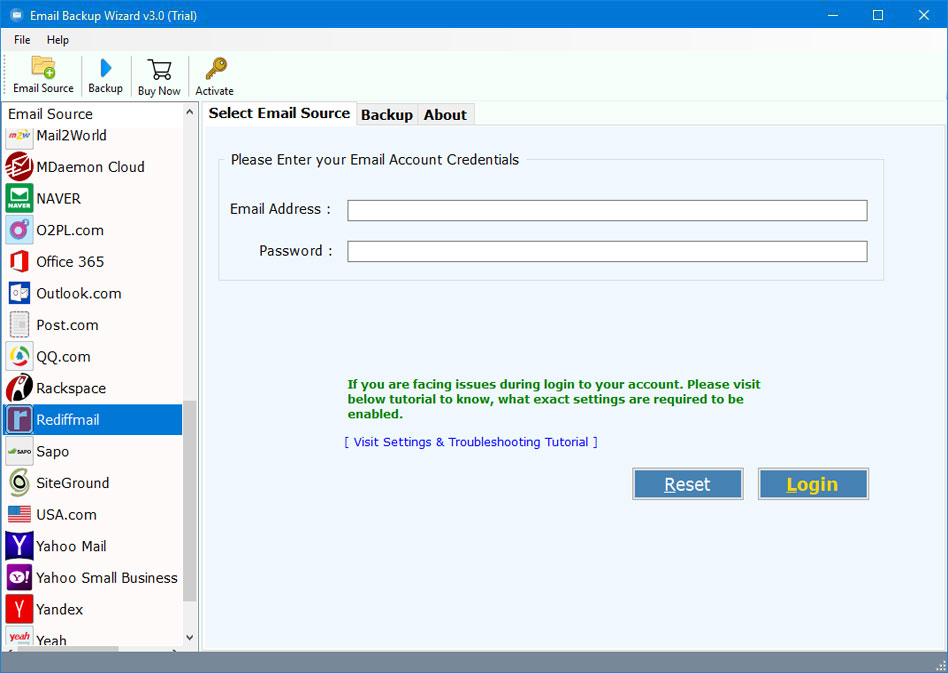The width and height of the screenshot is (948, 673).
Task: Click the sidebar scrollbar down arrow
Action: pos(189,638)
